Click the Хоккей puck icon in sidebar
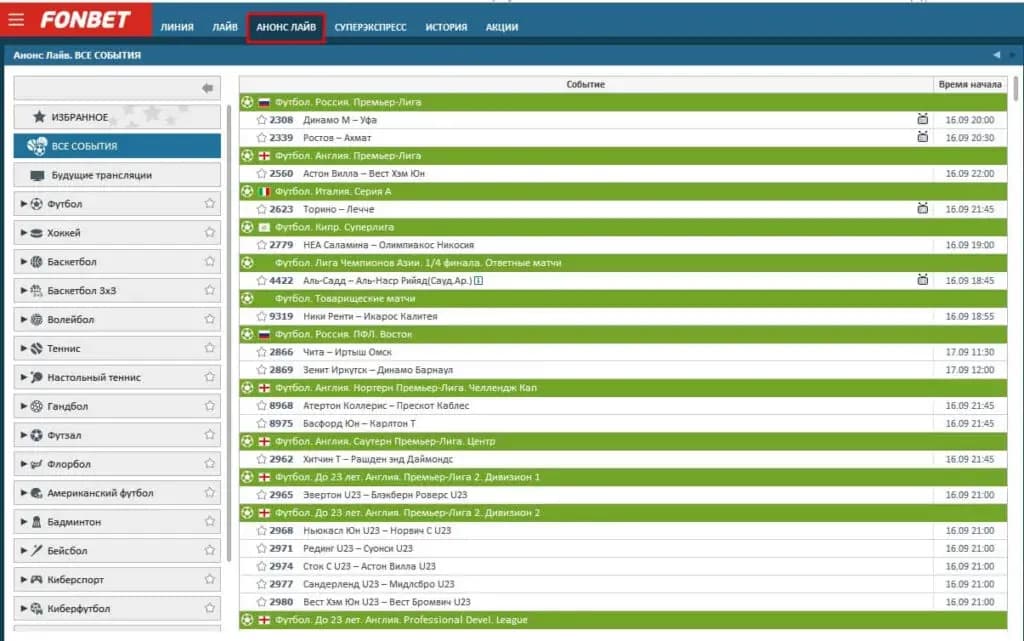 37,232
